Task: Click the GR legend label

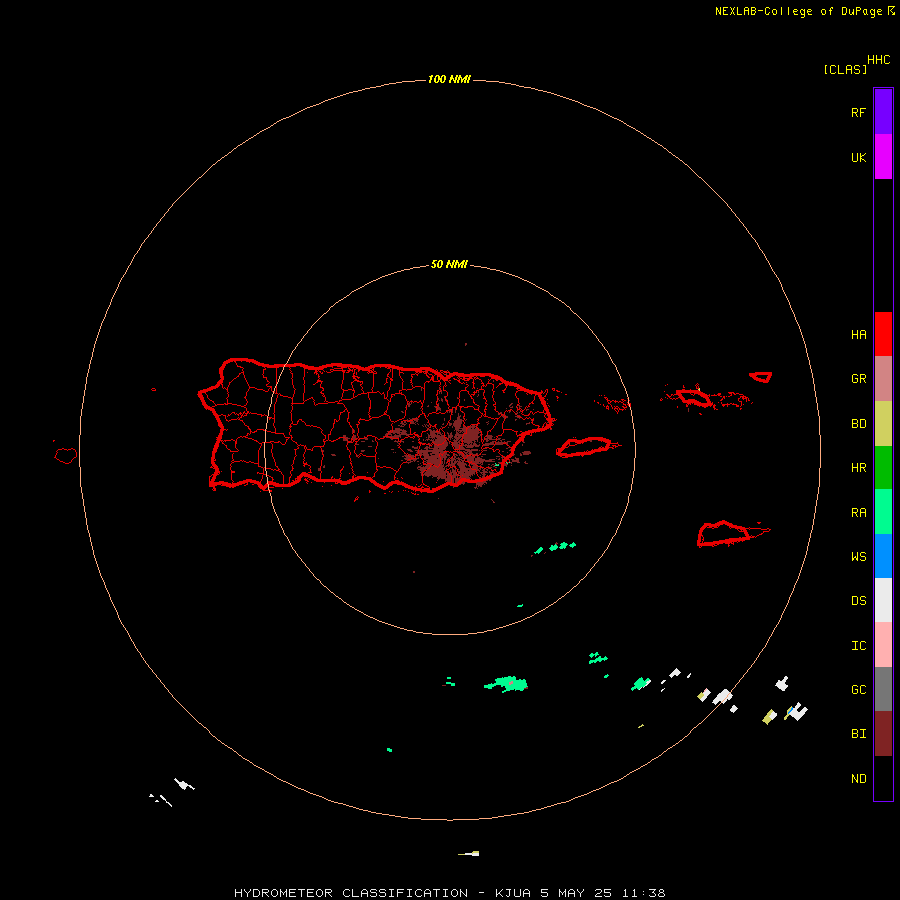Action: [x=858, y=379]
